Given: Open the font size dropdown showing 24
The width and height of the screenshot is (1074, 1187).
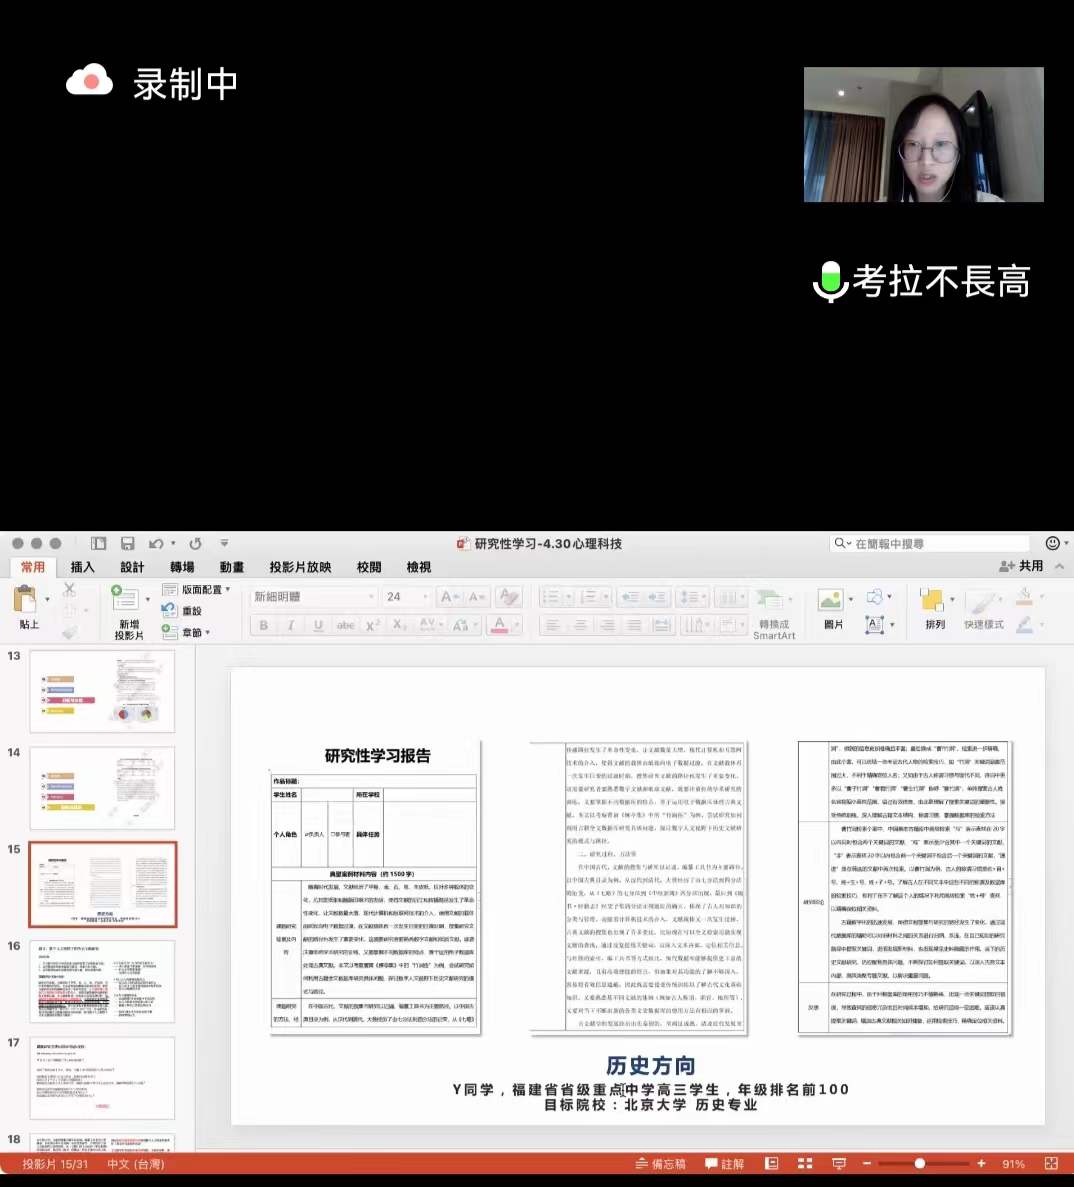Looking at the screenshot, I should (x=405, y=597).
